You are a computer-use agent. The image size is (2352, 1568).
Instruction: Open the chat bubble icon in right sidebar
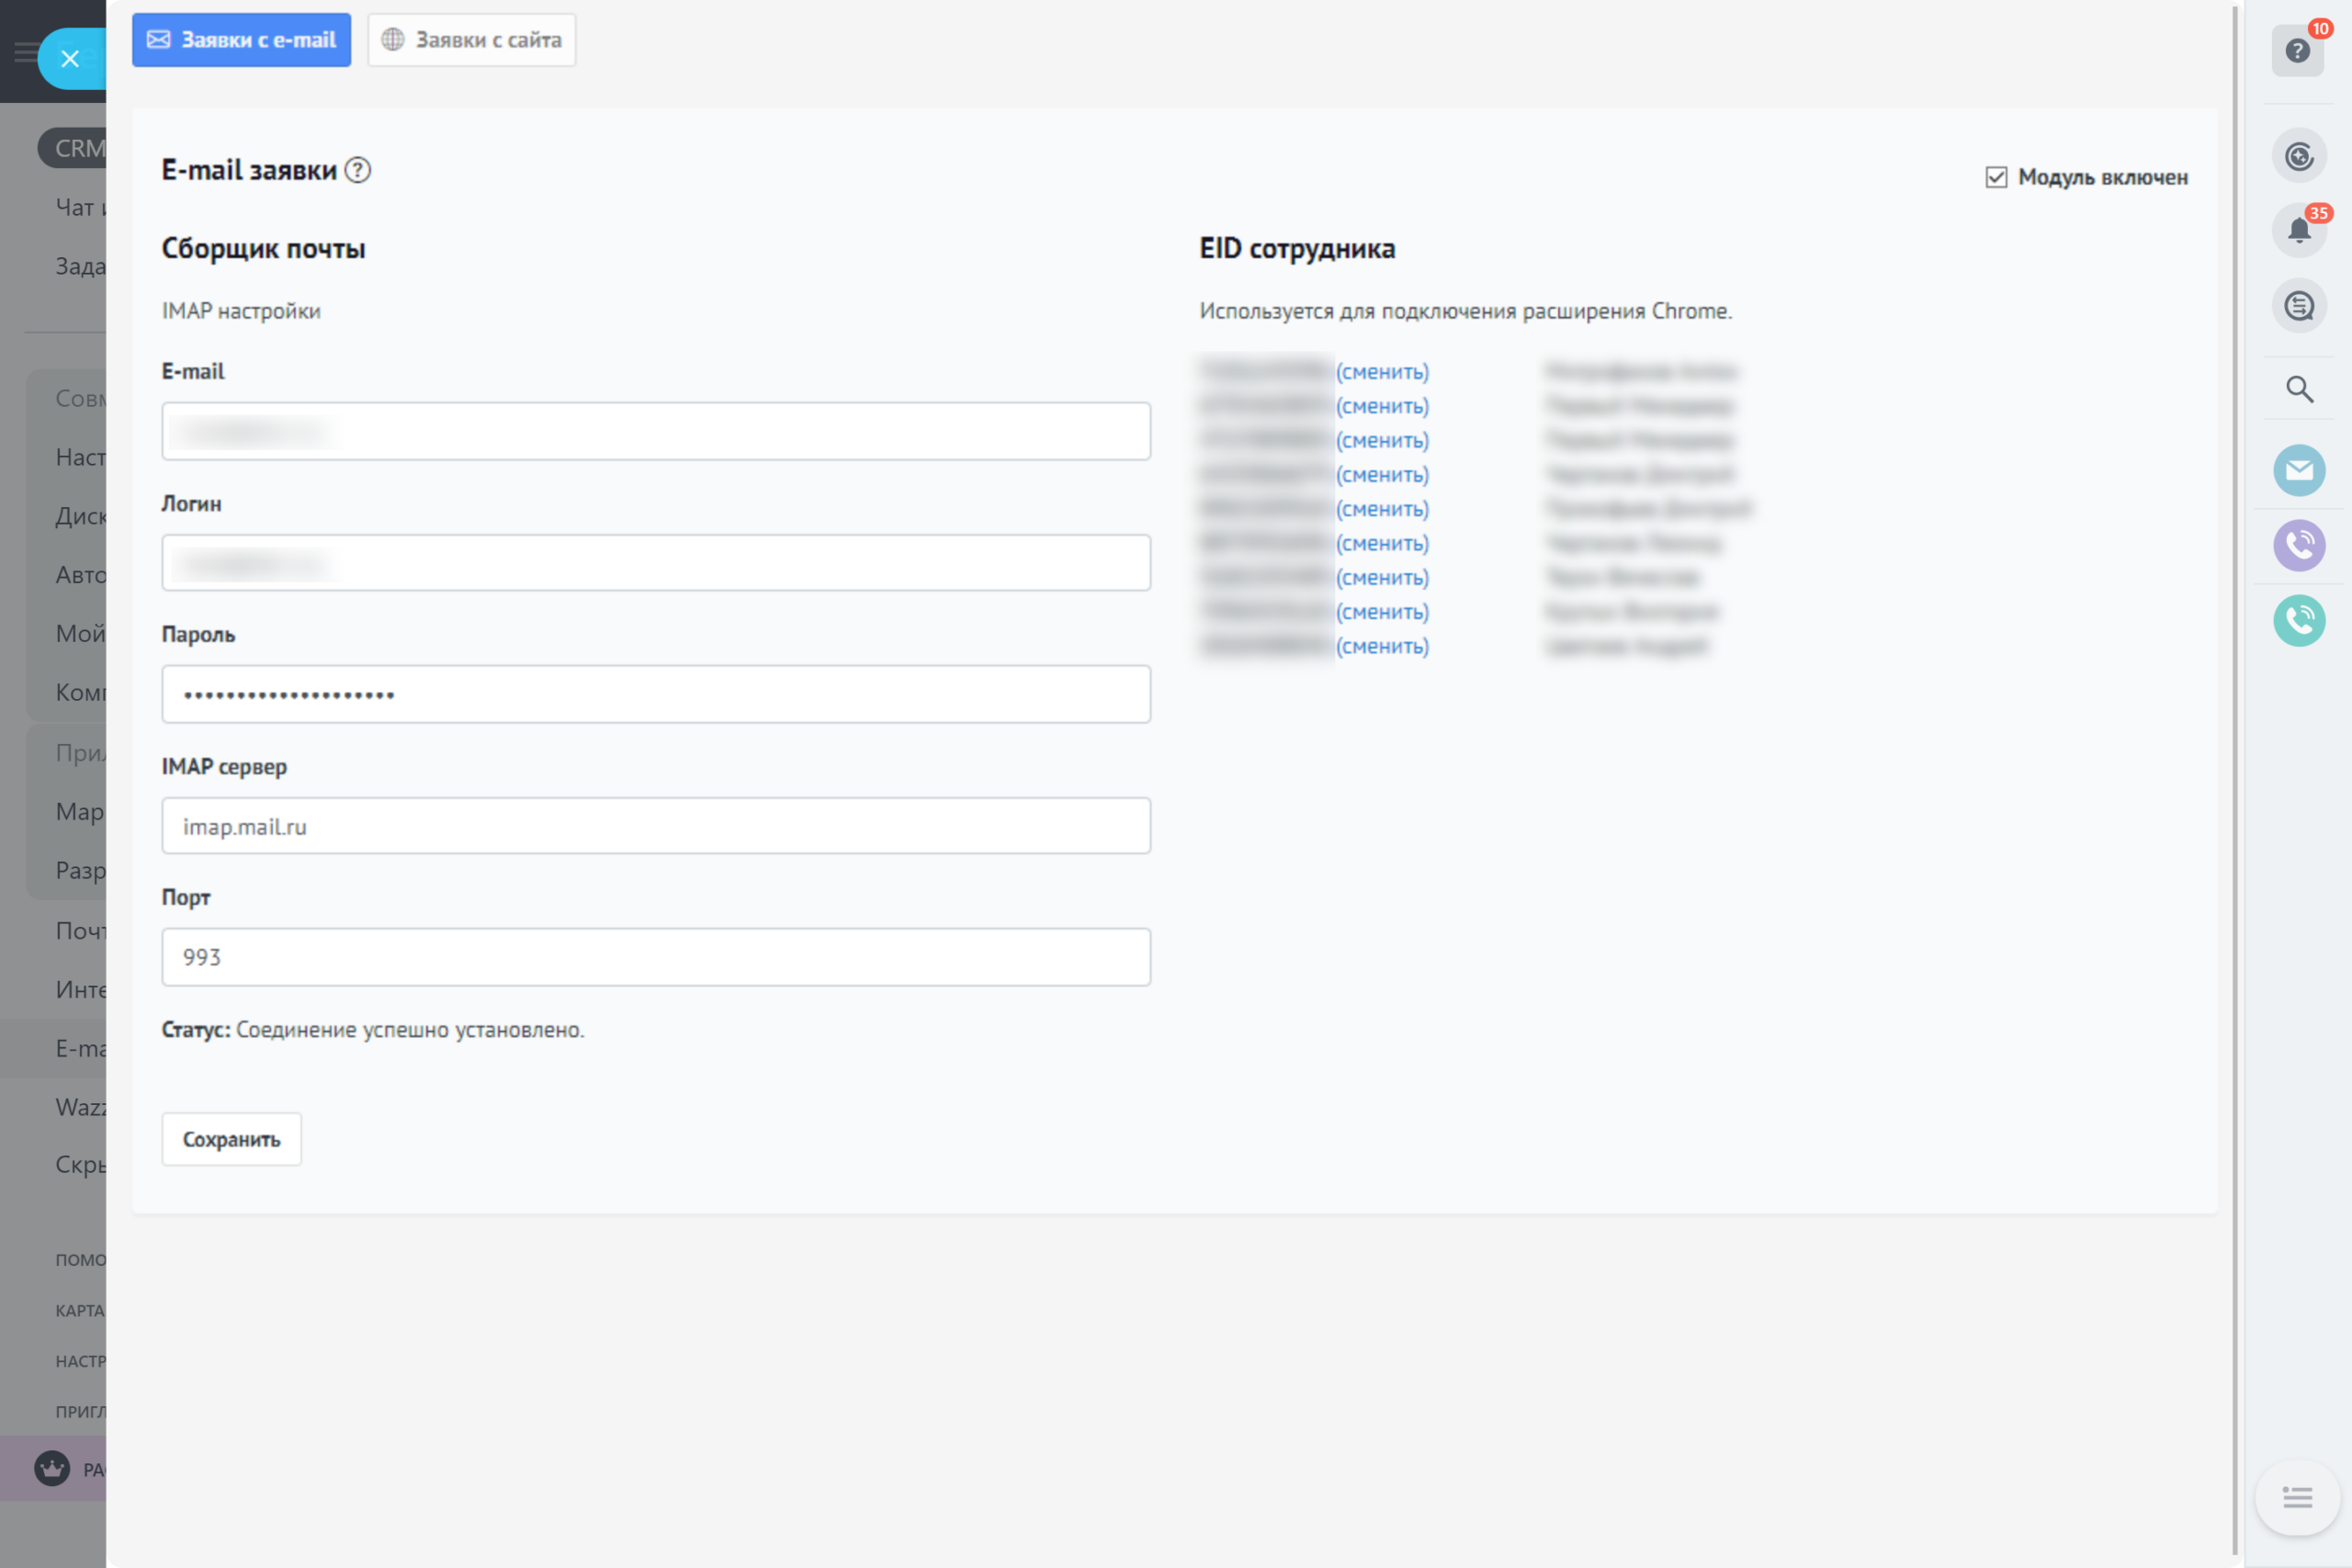(x=2299, y=306)
